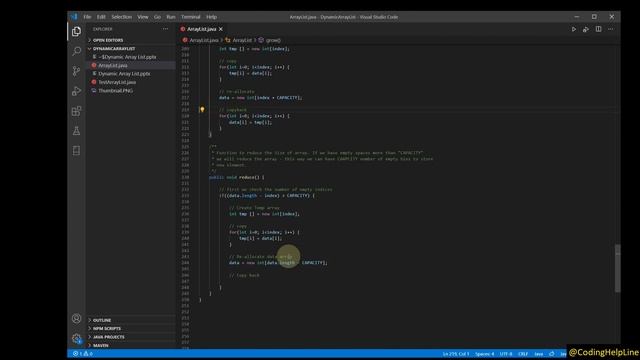Click line number 250 in the gutter
Image resolution: width=640 pixels, height=360 pixels.
pos(186,300)
